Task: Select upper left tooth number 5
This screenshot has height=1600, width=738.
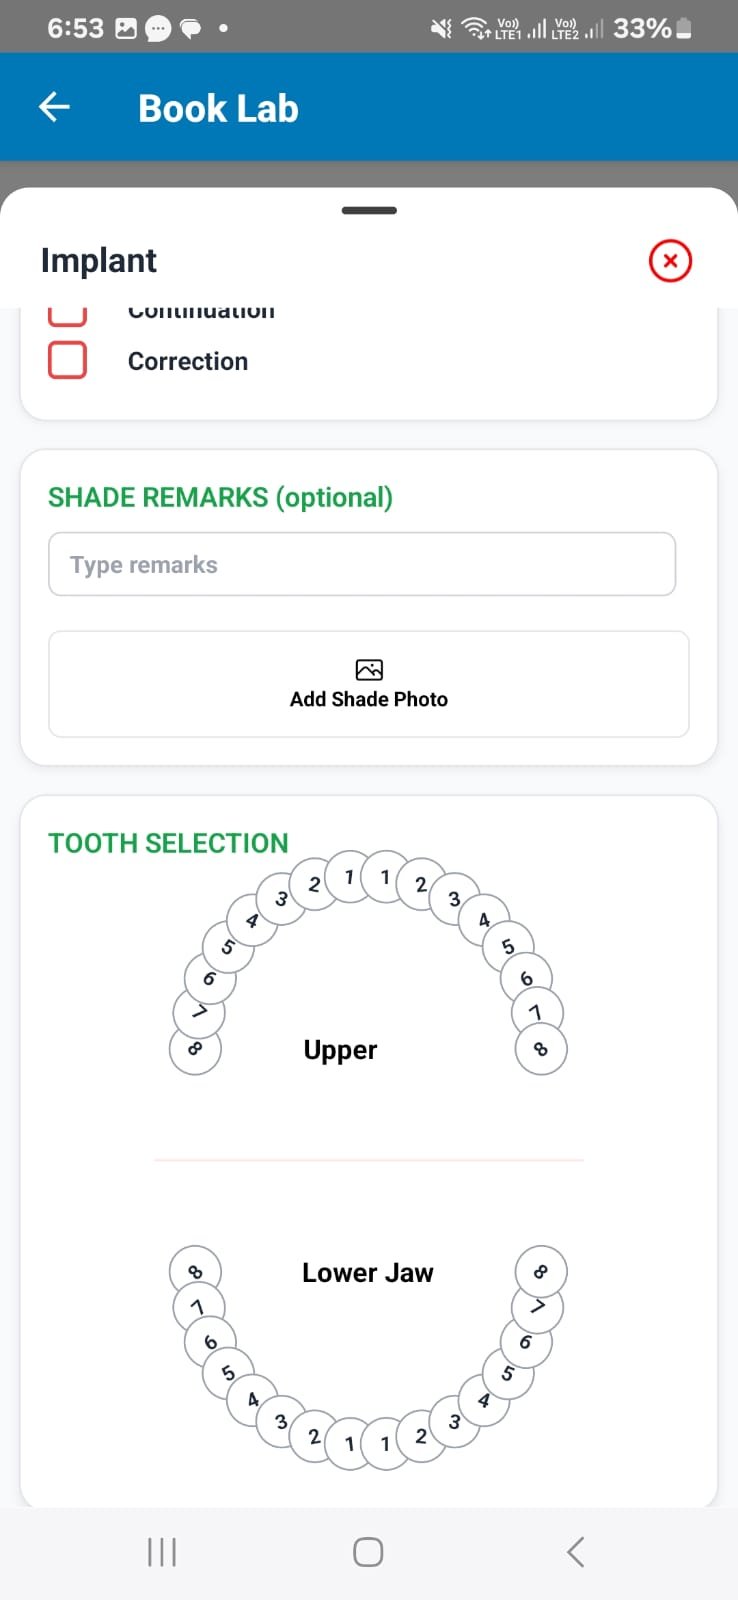Action: click(228, 946)
